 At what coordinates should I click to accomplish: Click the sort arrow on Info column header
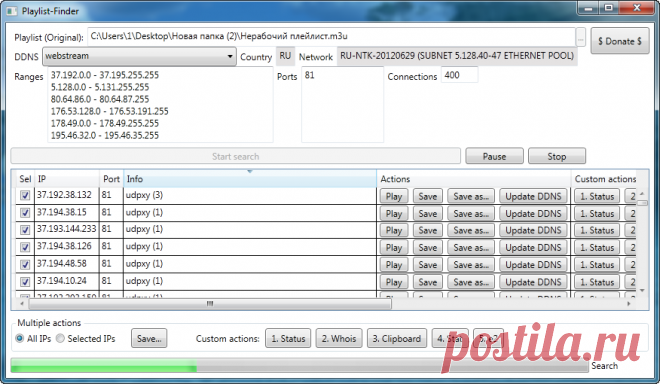pos(250,171)
